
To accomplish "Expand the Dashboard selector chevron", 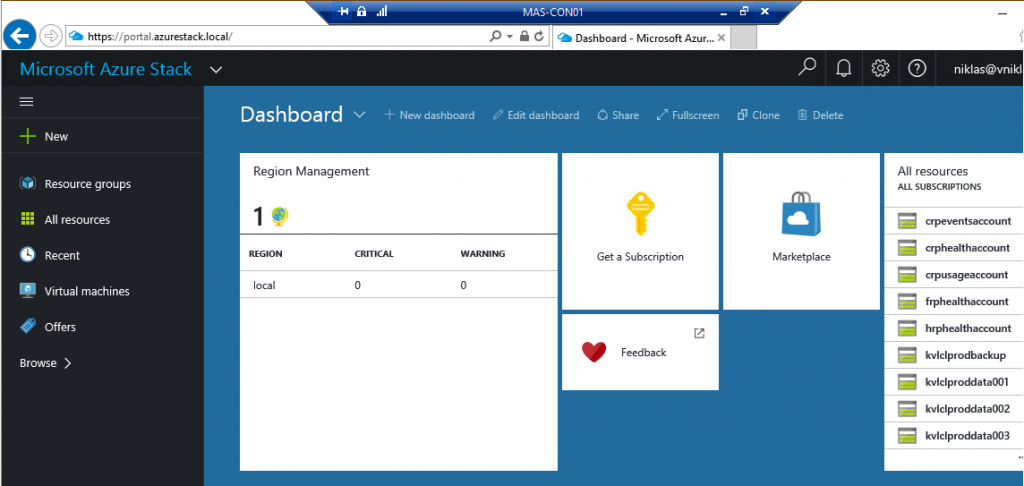I will point(359,115).
